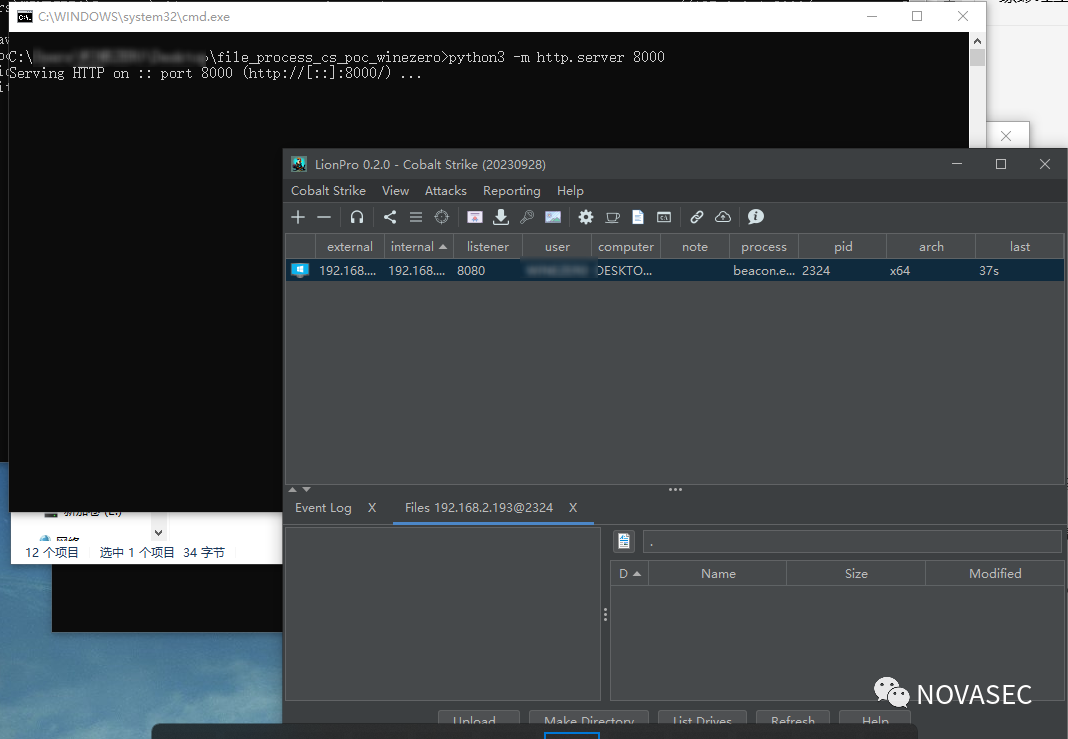Switch to session table view icon
1068x739 pixels.
(x=415, y=217)
